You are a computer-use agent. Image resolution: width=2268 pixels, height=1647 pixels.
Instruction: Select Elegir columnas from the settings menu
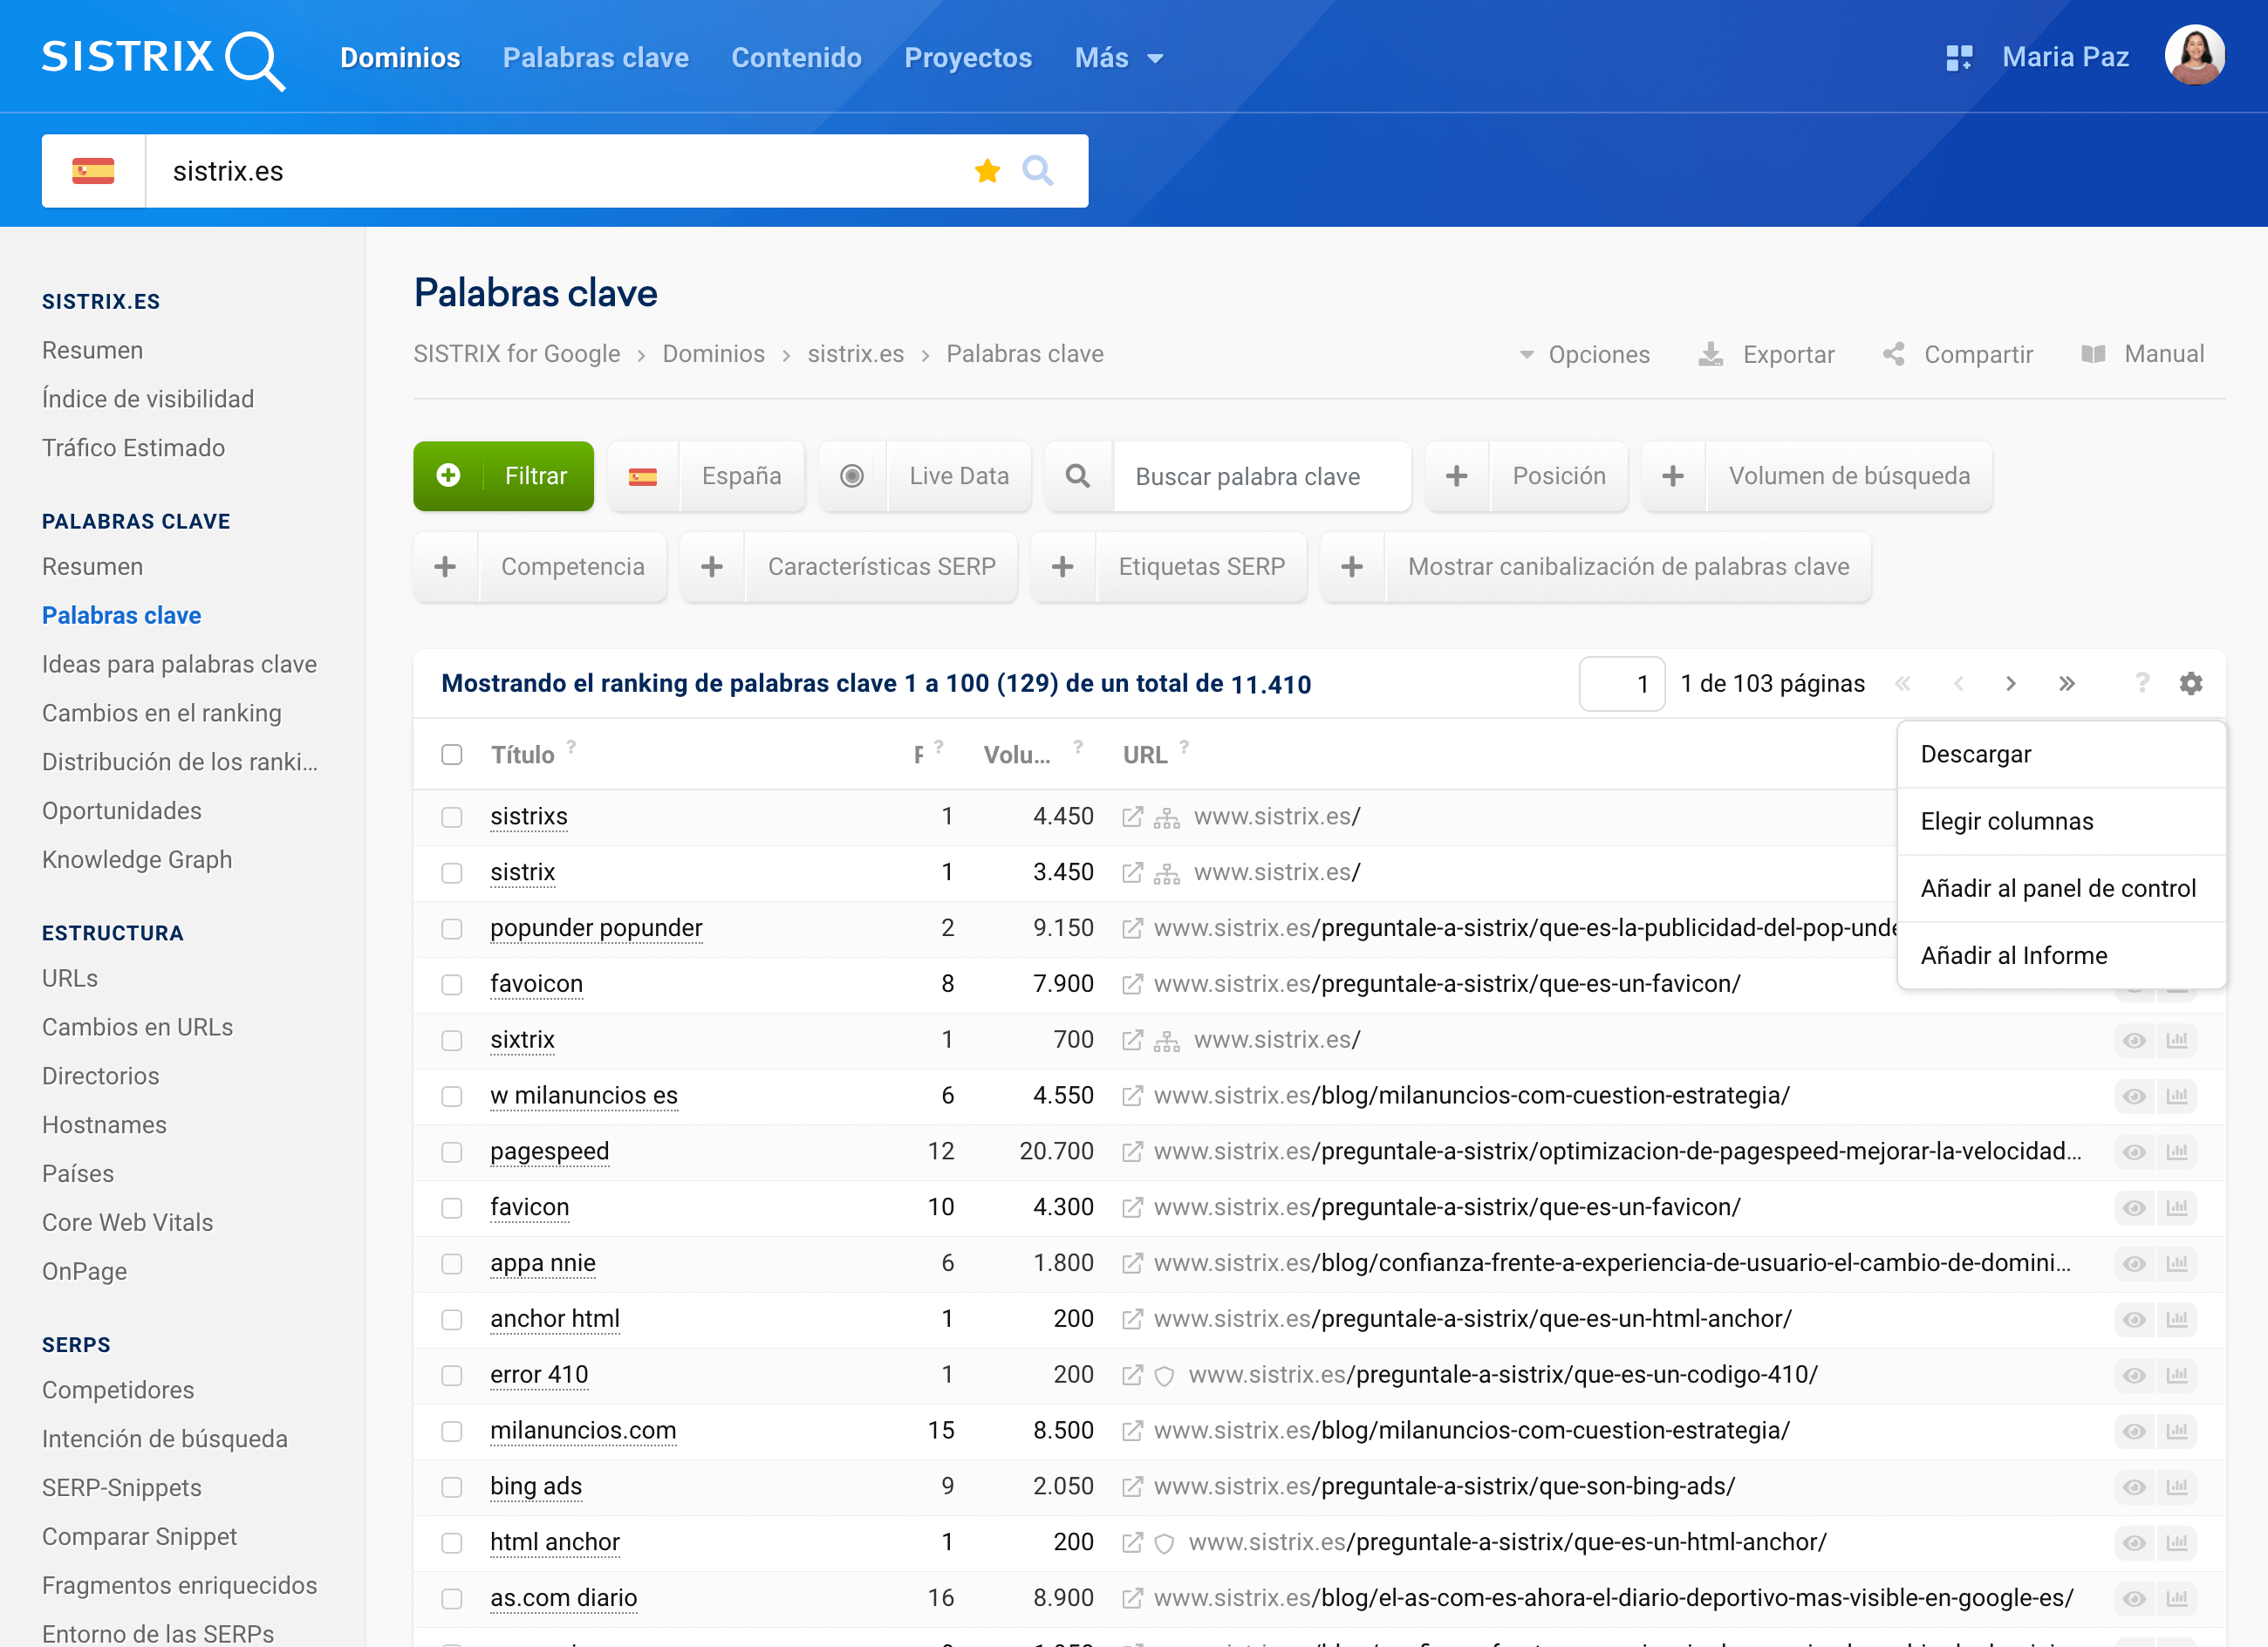[2006, 821]
